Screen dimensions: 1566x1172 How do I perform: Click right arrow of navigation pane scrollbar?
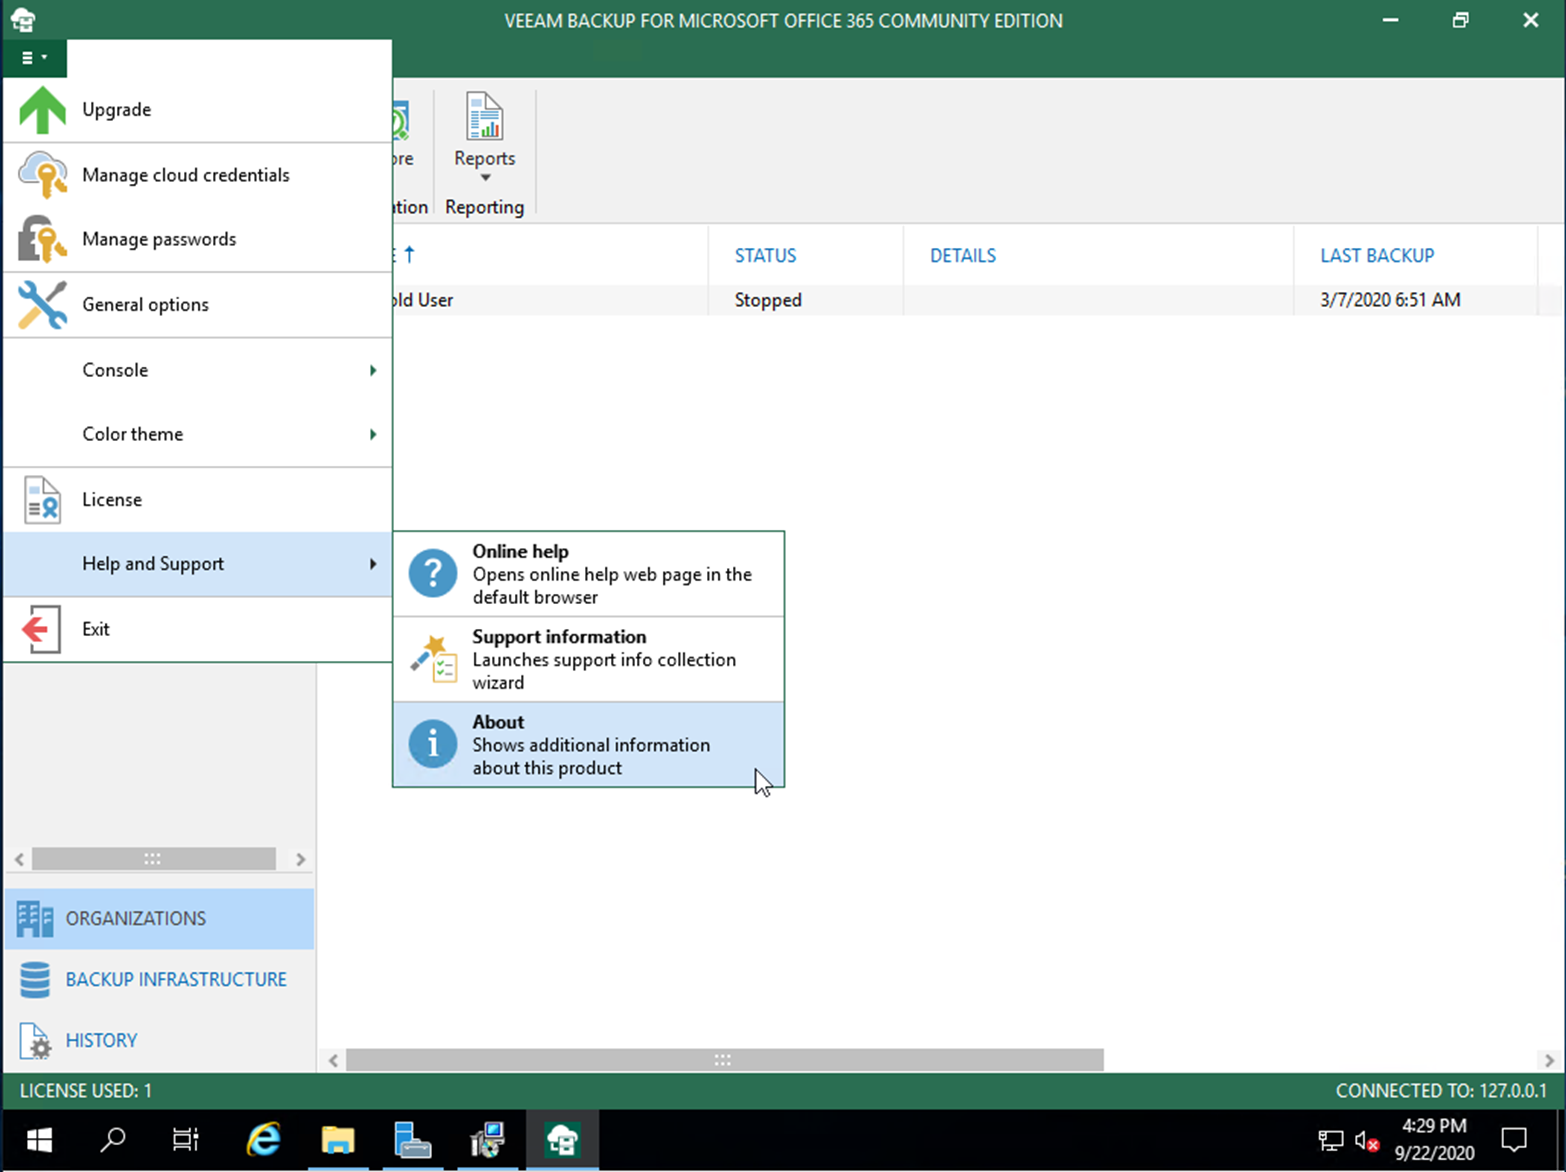[300, 859]
